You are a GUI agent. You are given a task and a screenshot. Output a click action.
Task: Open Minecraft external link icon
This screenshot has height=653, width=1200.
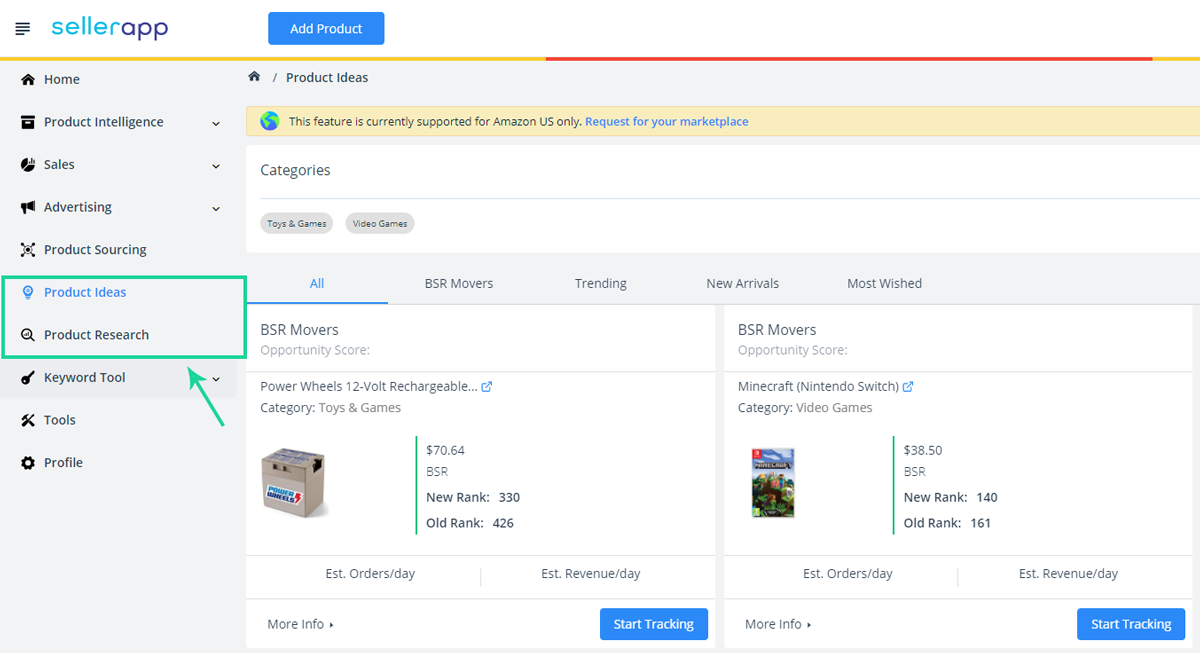(908, 386)
